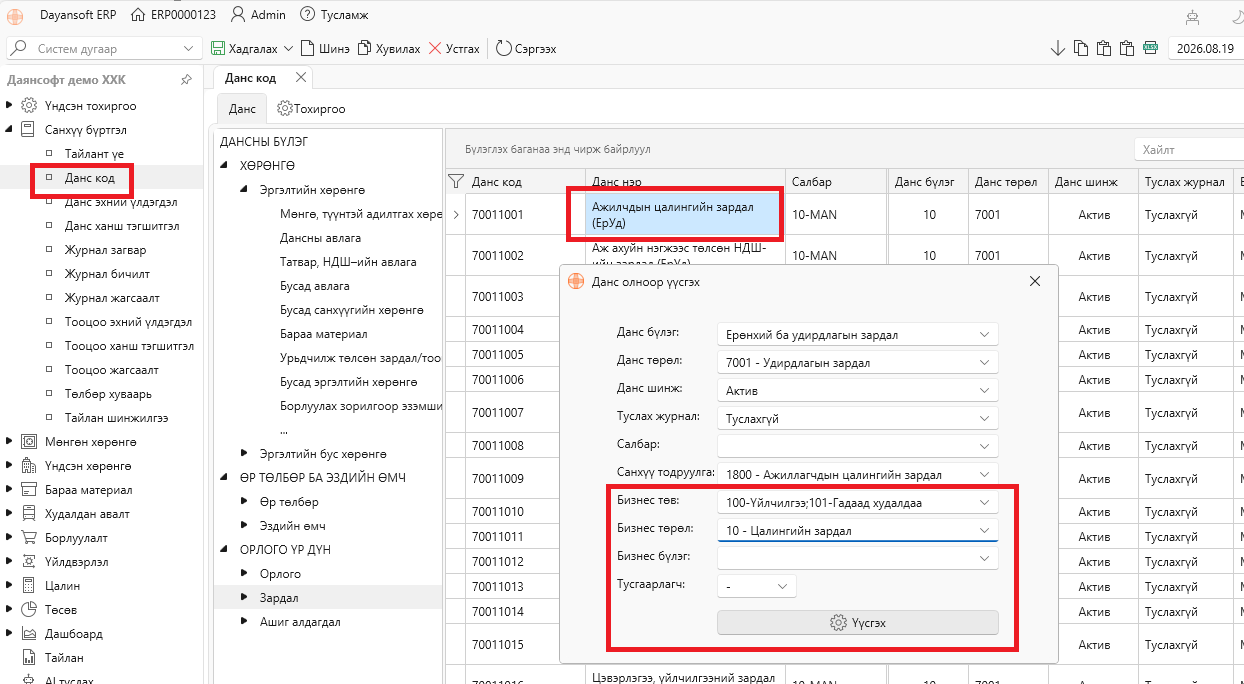Select Данс код in the sidebar
Screen dimensions: 1244x684
click(x=90, y=178)
